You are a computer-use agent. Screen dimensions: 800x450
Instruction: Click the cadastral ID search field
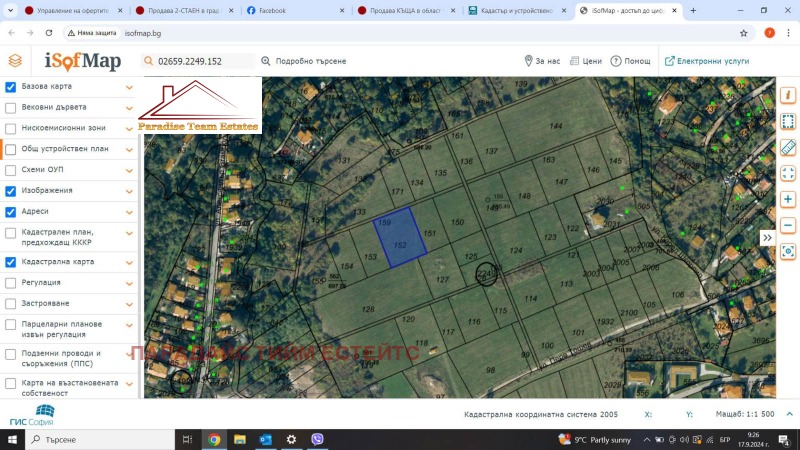click(200, 61)
